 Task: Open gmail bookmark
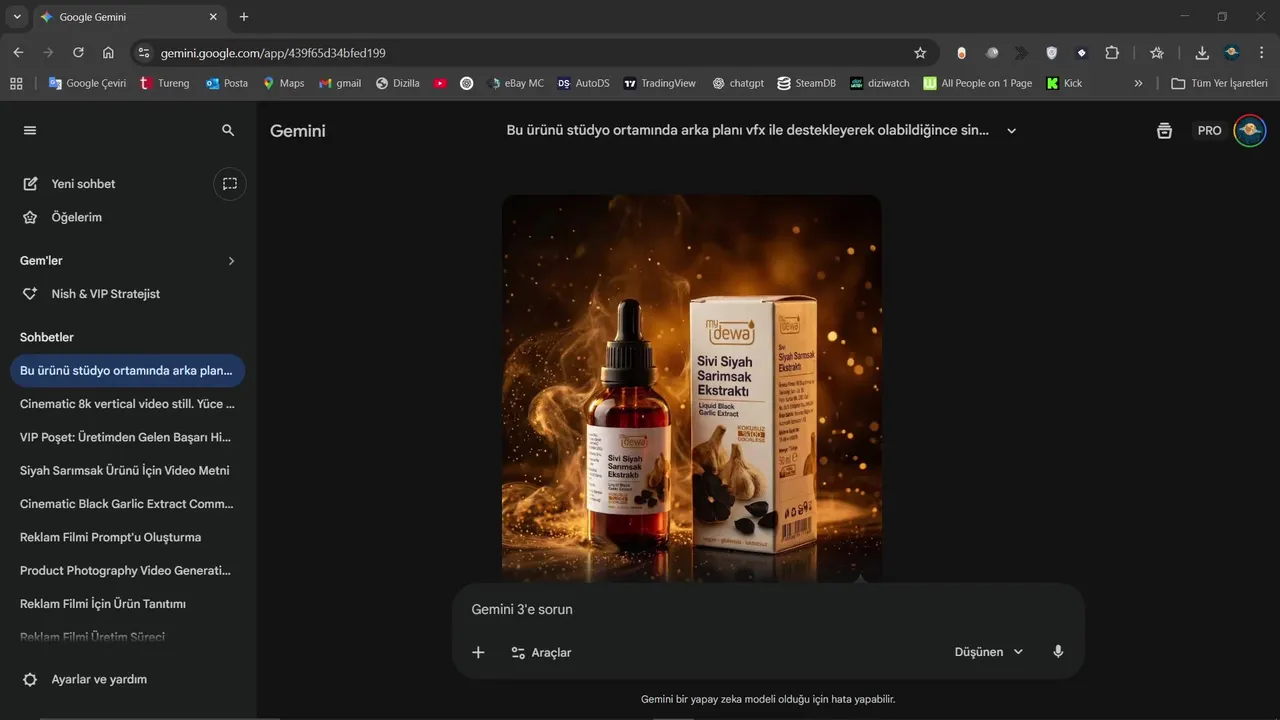point(340,83)
